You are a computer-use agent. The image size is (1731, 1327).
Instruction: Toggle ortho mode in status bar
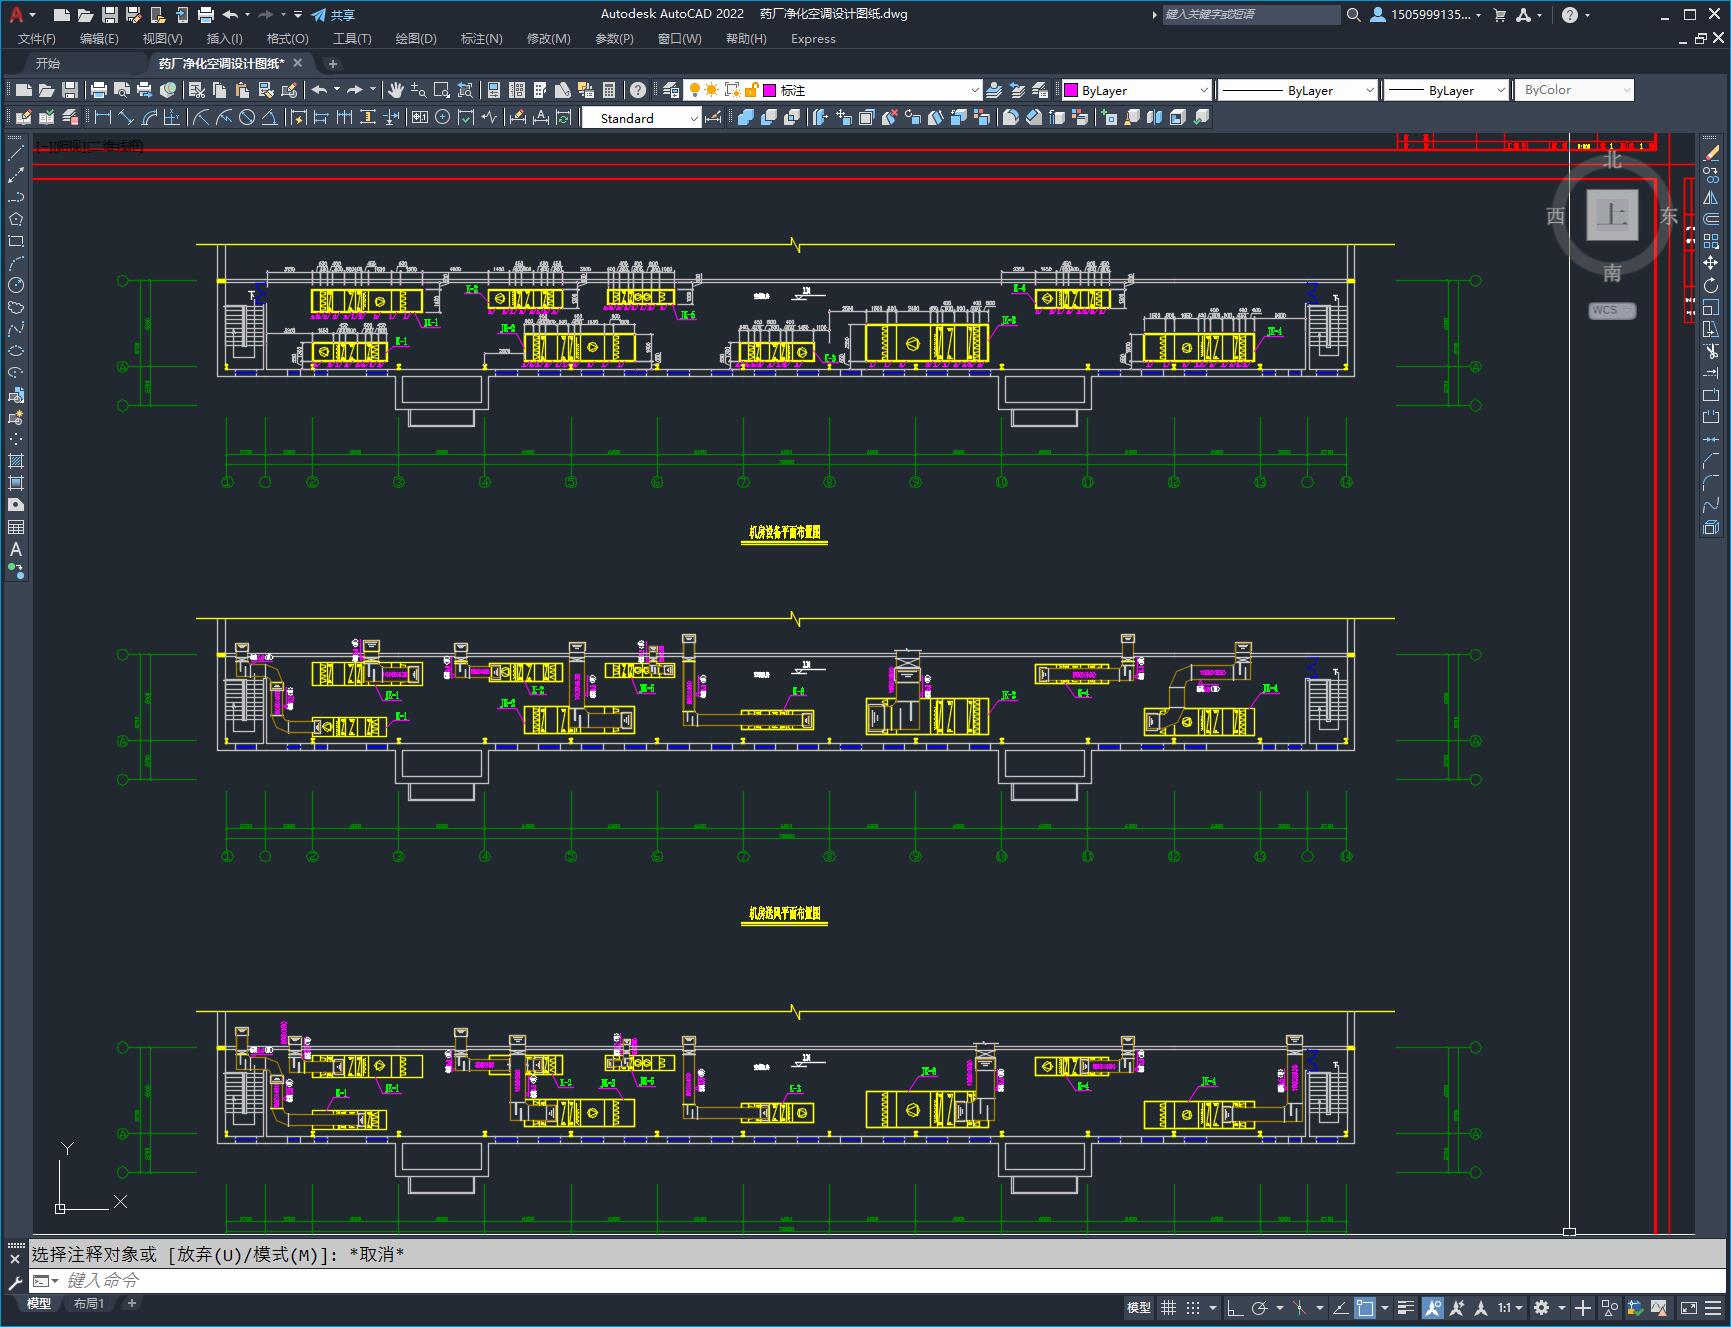pyautogui.click(x=1235, y=1307)
